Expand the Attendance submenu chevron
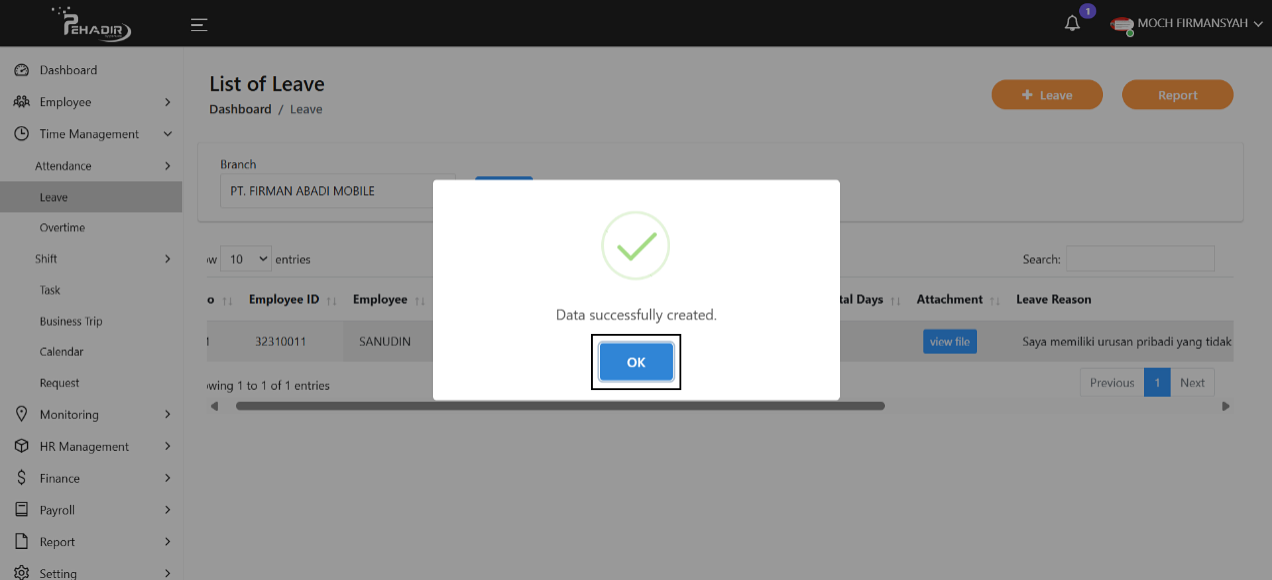 [167, 166]
